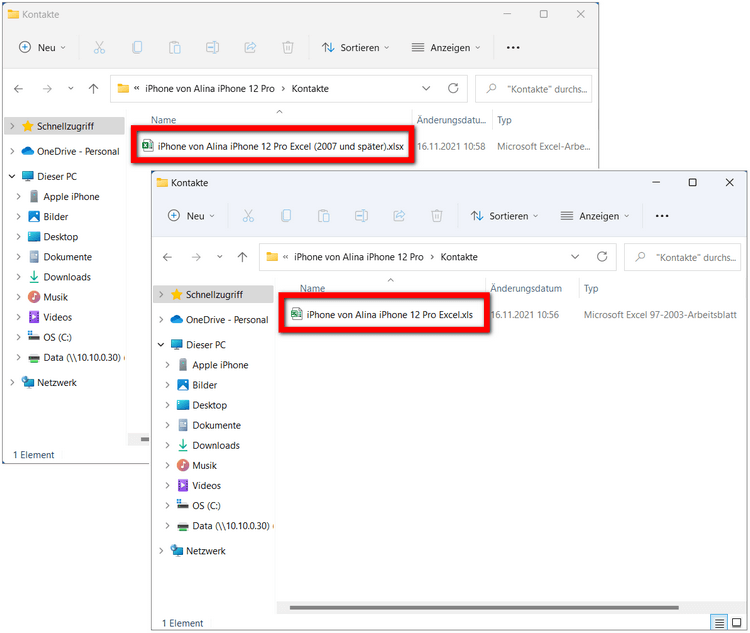Select file iPhone von Alina iPhone 12 Pro Excel.xls
This screenshot has height=633, width=750.
(x=389, y=314)
